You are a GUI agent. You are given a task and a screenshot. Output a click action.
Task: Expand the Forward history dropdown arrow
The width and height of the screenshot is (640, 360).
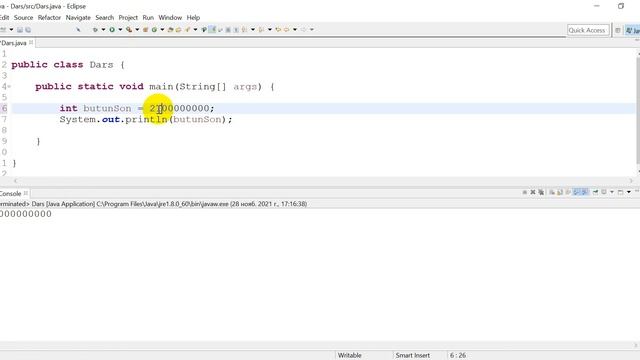pos(311,29)
